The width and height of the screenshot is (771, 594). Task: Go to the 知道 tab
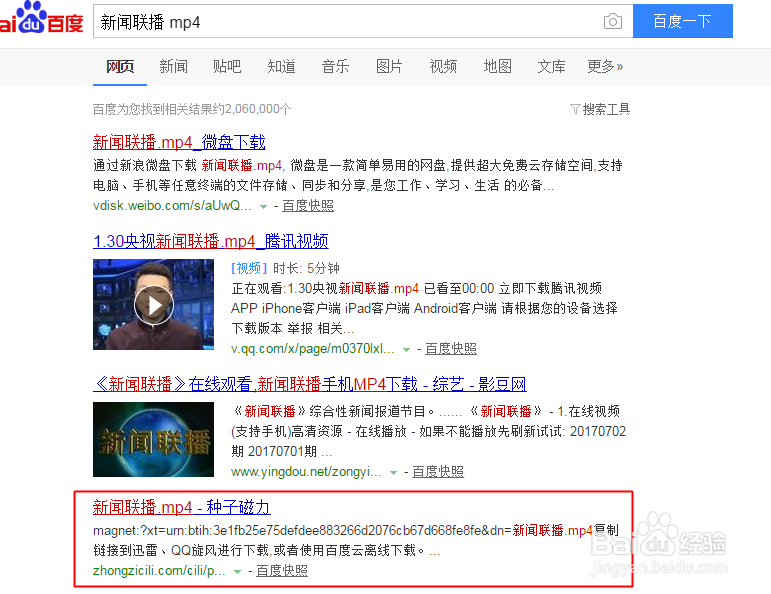(x=281, y=66)
